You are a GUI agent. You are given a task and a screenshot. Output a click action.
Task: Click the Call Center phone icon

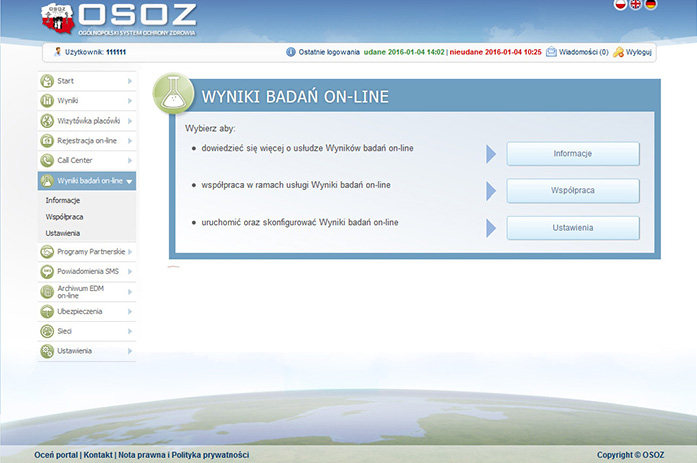tap(47, 160)
